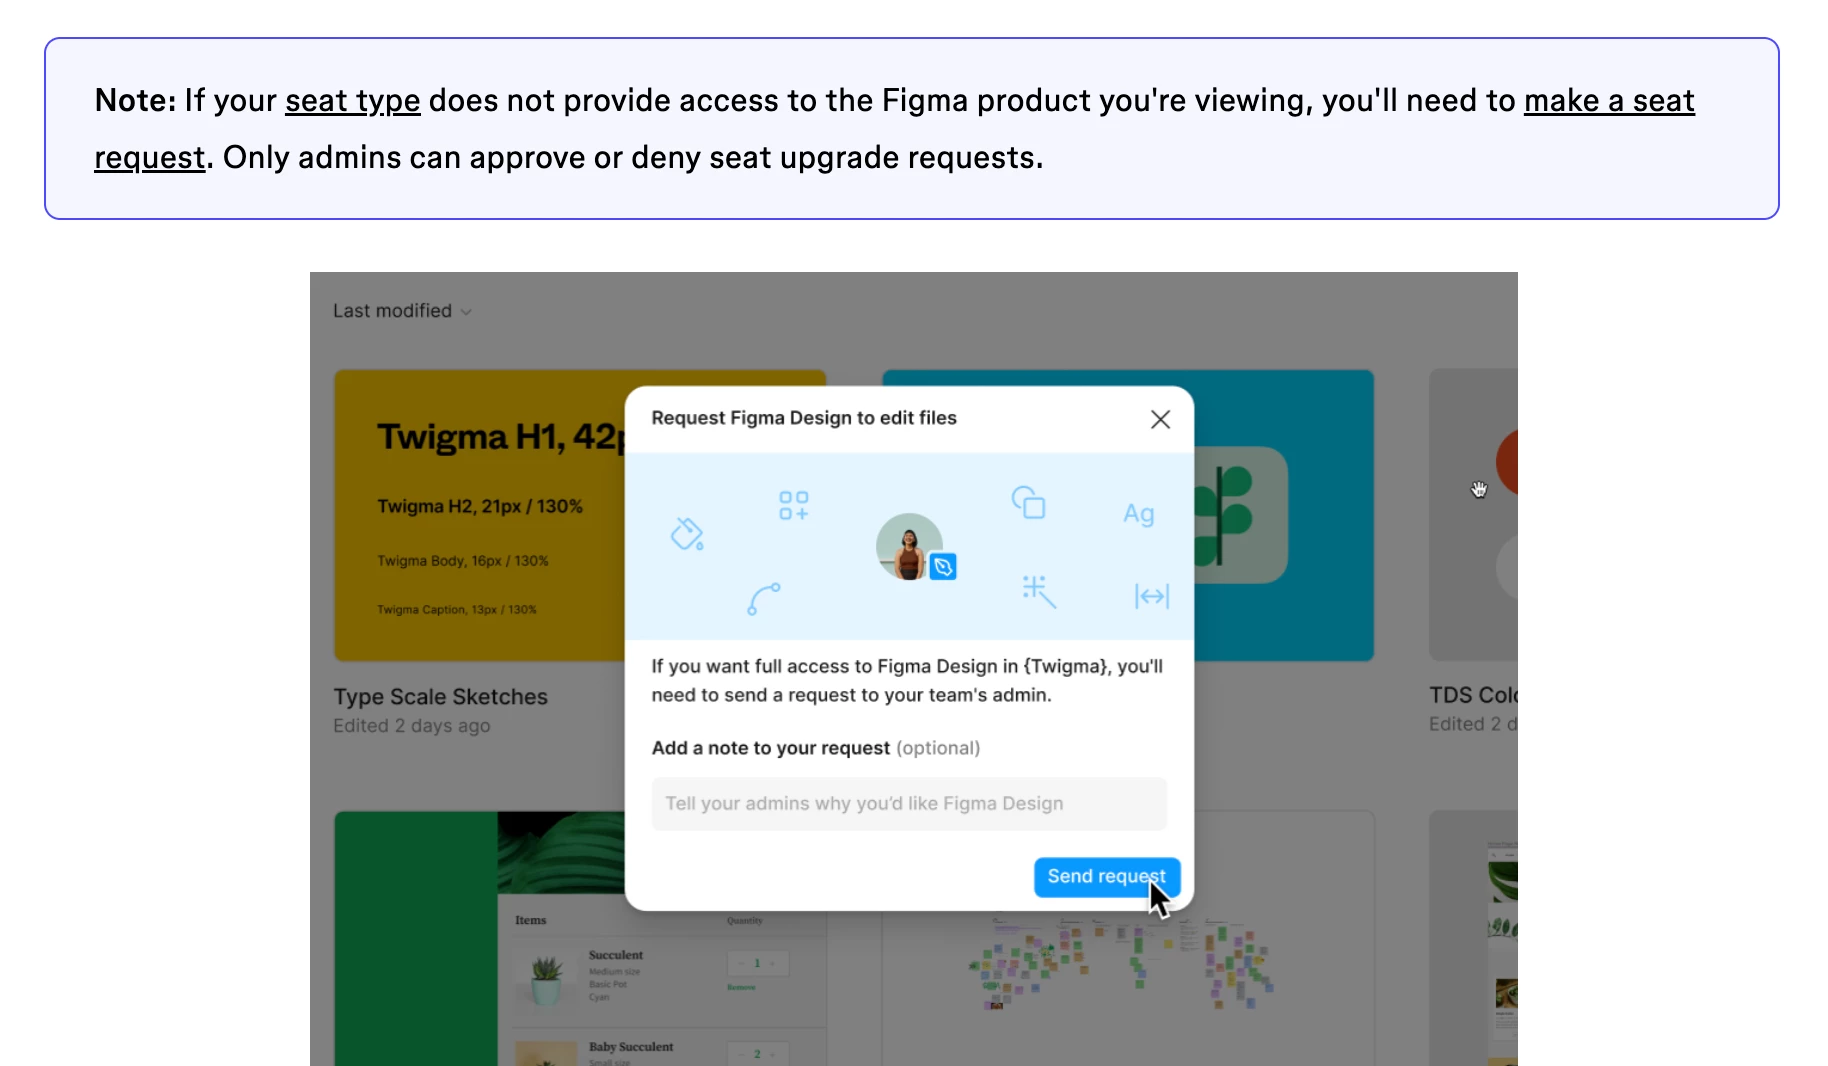Open the succulent shop design thumbnail
Image resolution: width=1828 pixels, height=1066 pixels.
pyautogui.click(x=480, y=938)
